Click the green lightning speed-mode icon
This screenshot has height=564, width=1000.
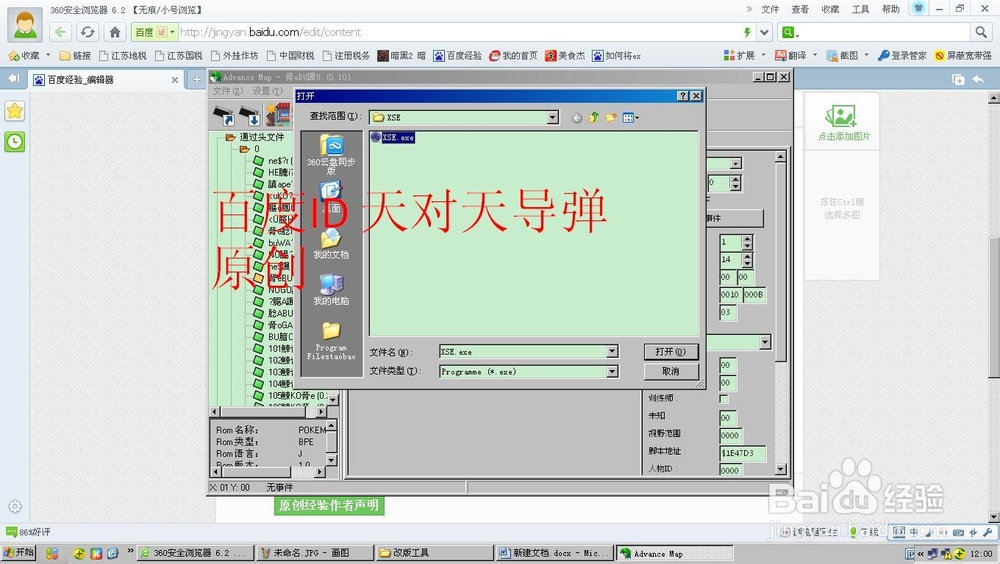click(747, 32)
